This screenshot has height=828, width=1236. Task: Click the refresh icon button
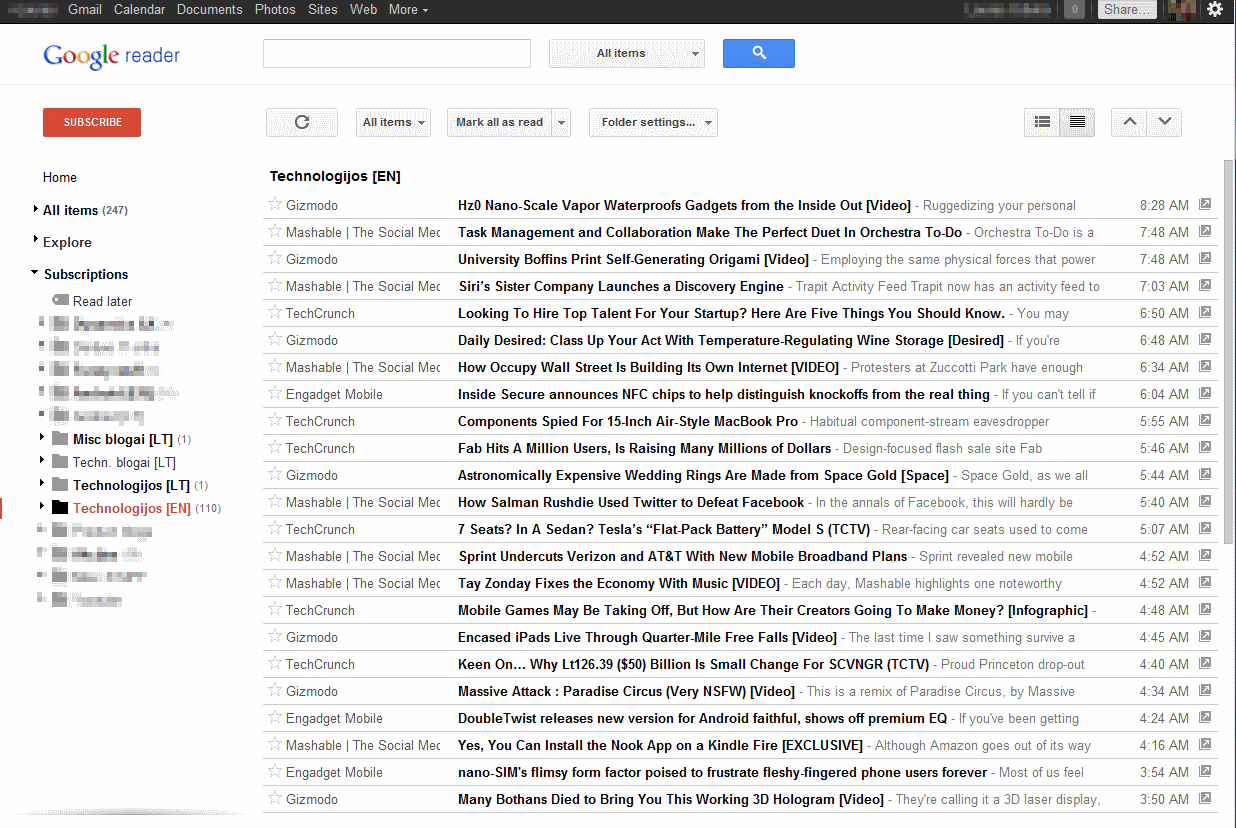tap(302, 122)
